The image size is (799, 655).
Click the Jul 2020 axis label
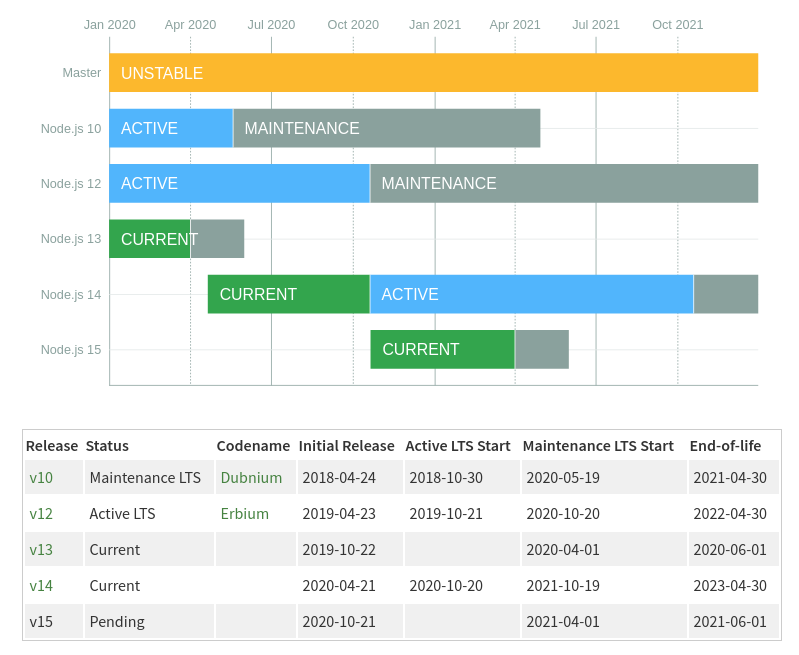pyautogui.click(x=272, y=24)
